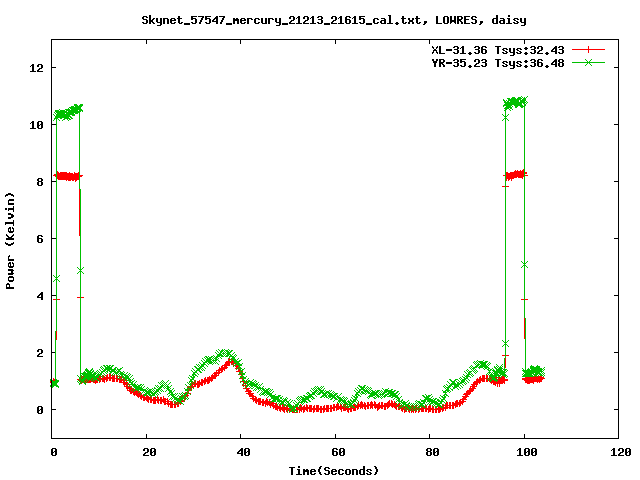Click the 120 tick label on time axis

pos(618,451)
